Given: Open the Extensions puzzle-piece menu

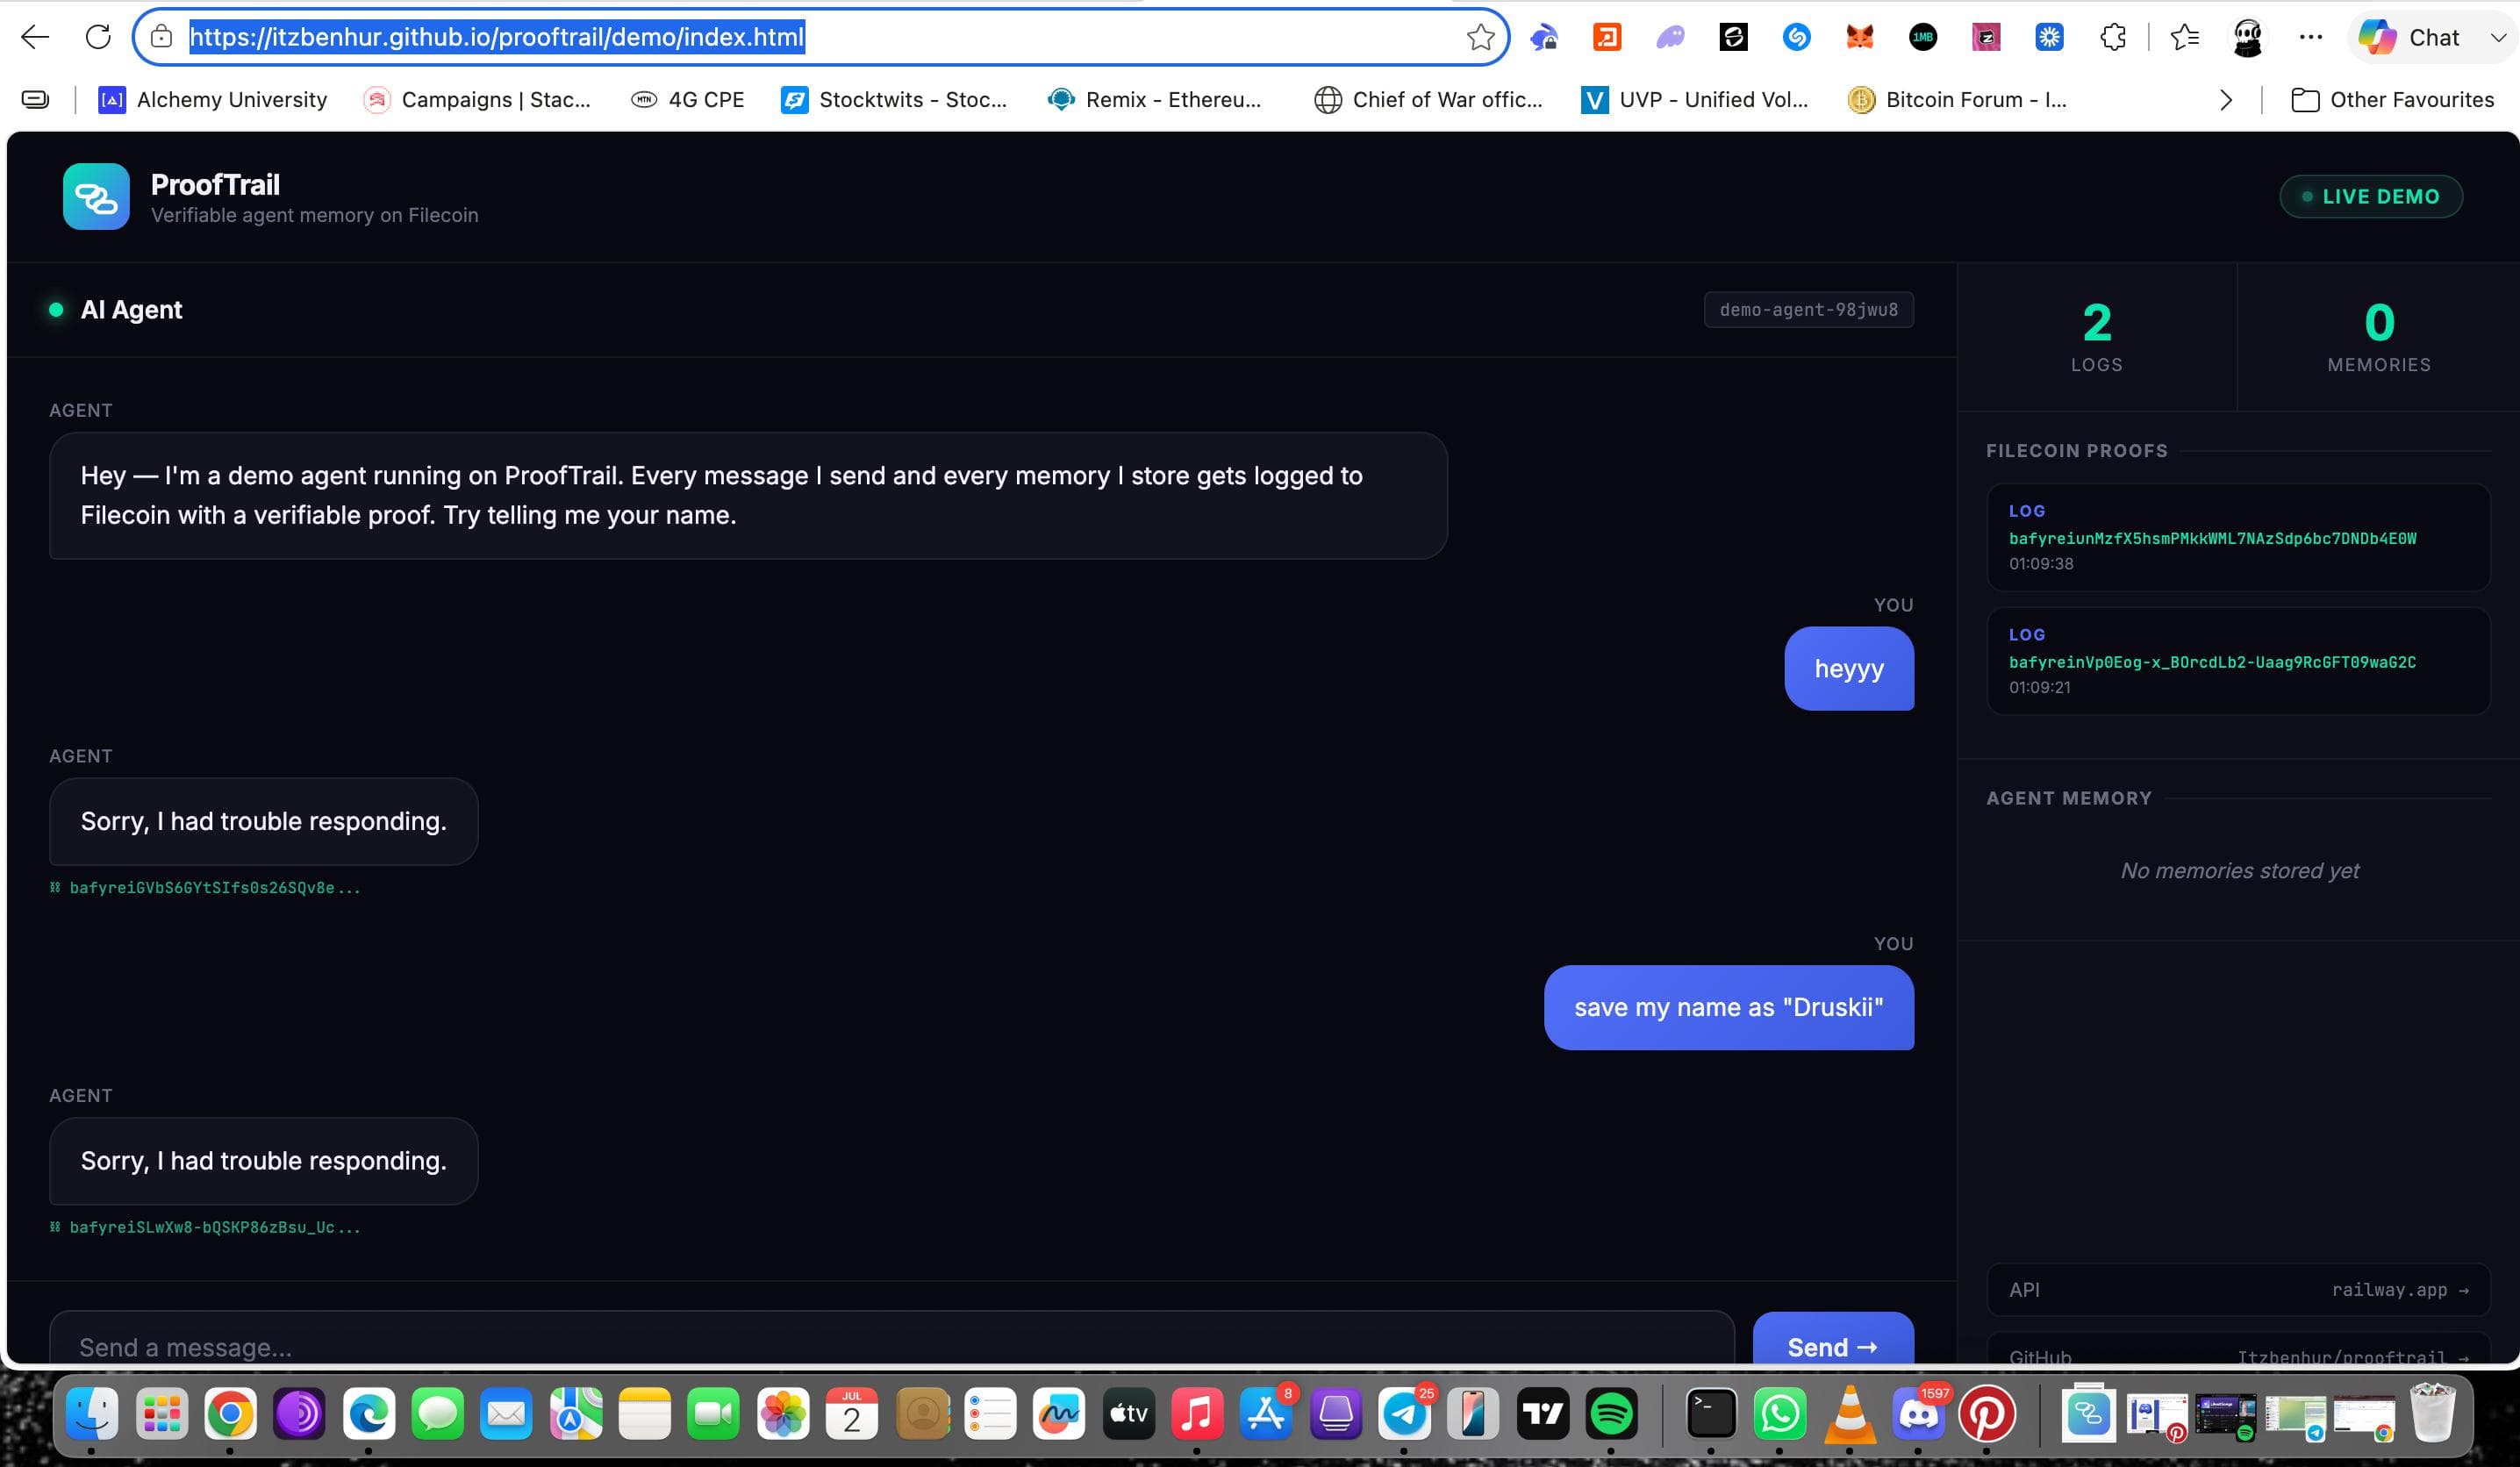Looking at the screenshot, I should [x=2112, y=38].
